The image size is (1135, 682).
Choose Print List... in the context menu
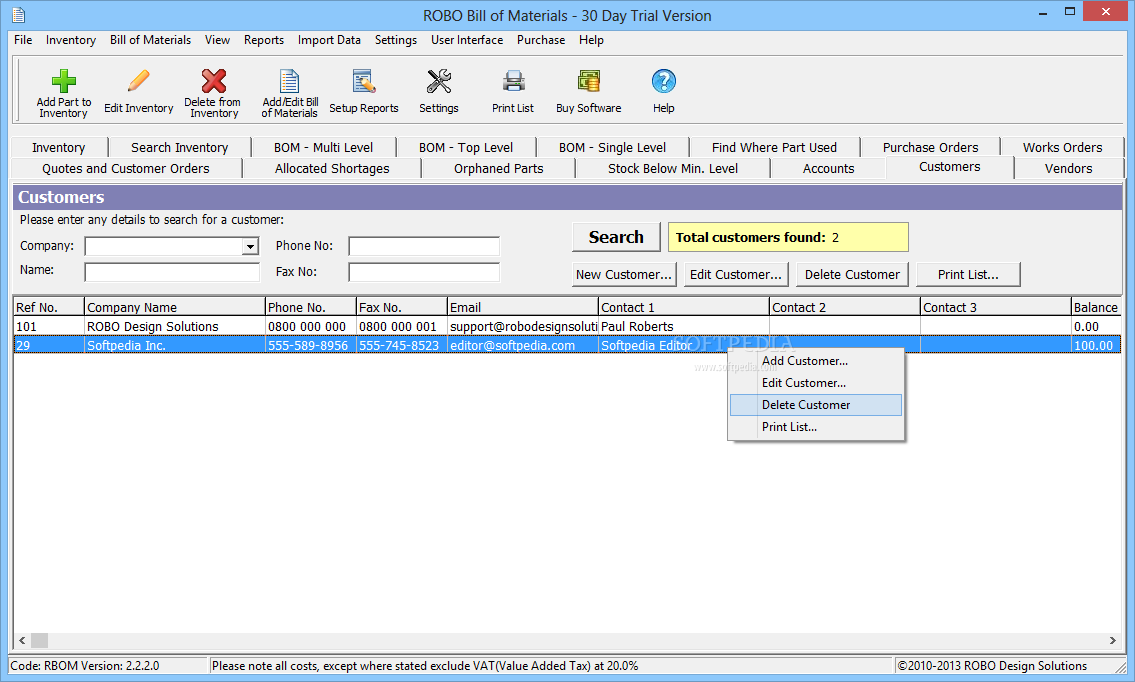point(816,427)
